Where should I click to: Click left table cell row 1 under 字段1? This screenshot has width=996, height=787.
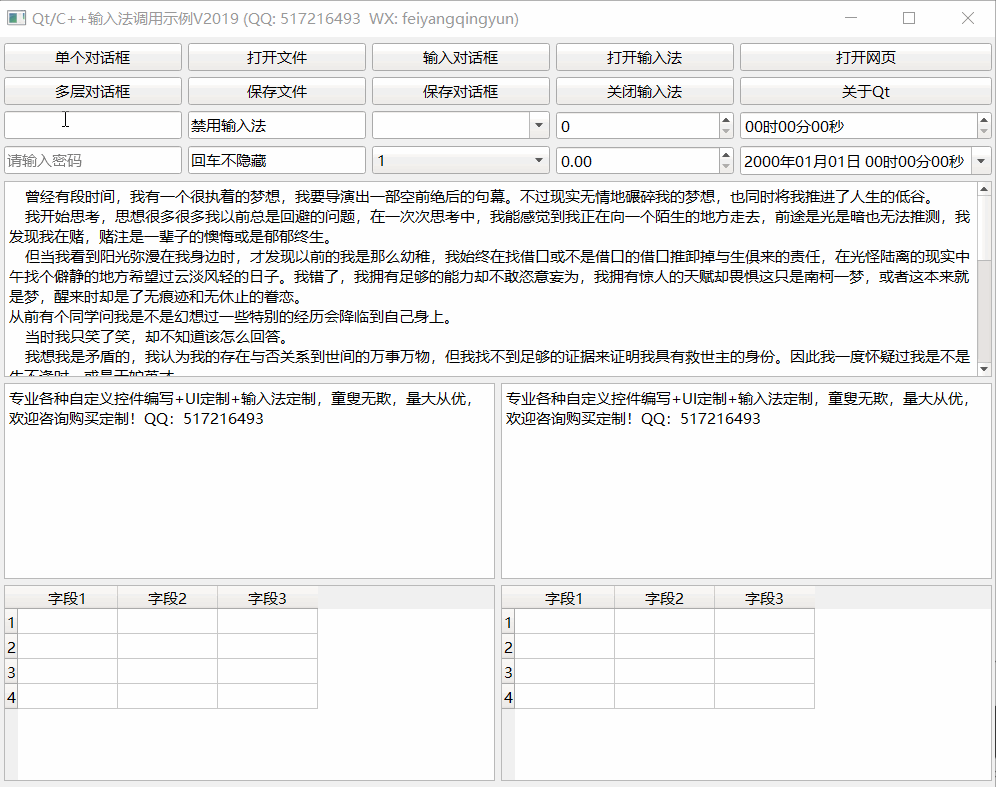click(67, 622)
